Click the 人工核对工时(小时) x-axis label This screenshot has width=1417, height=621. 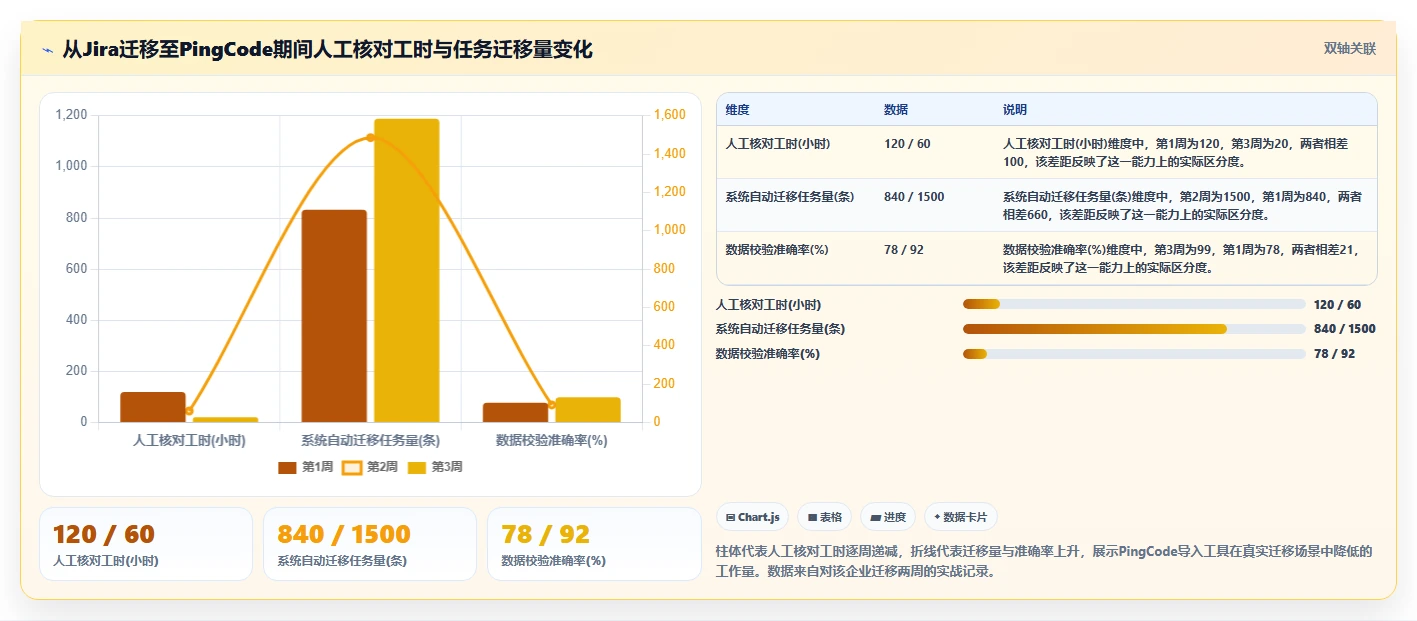pyautogui.click(x=189, y=440)
